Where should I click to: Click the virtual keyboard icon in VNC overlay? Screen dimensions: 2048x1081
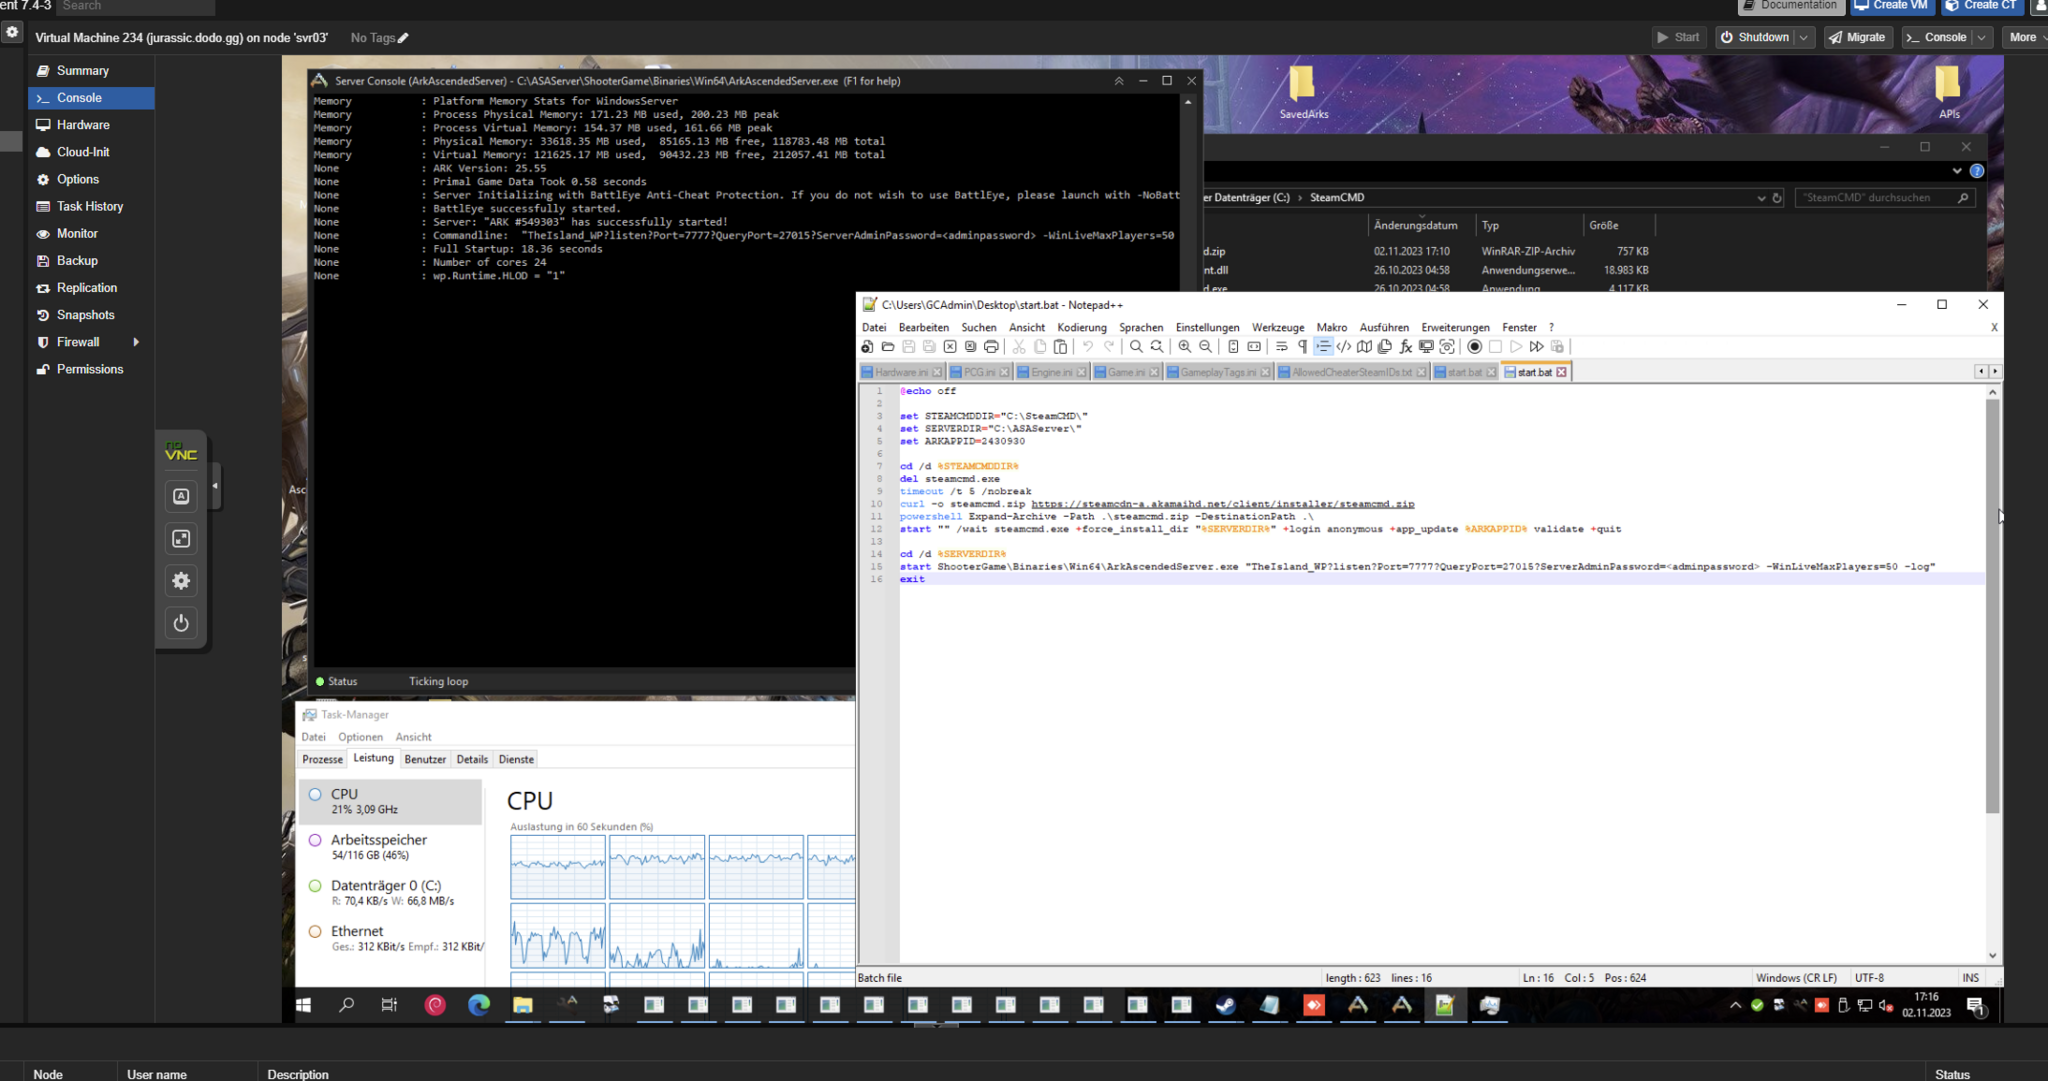181,495
